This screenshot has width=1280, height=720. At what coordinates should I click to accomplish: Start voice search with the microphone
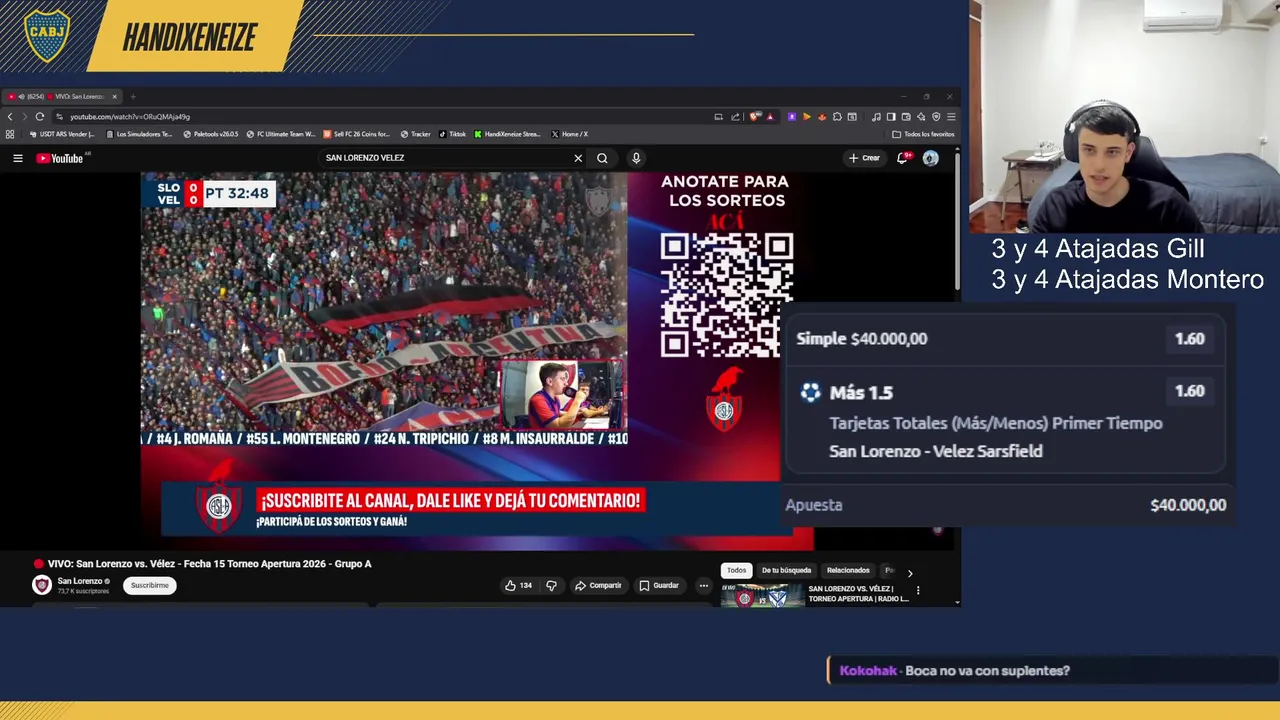[636, 158]
